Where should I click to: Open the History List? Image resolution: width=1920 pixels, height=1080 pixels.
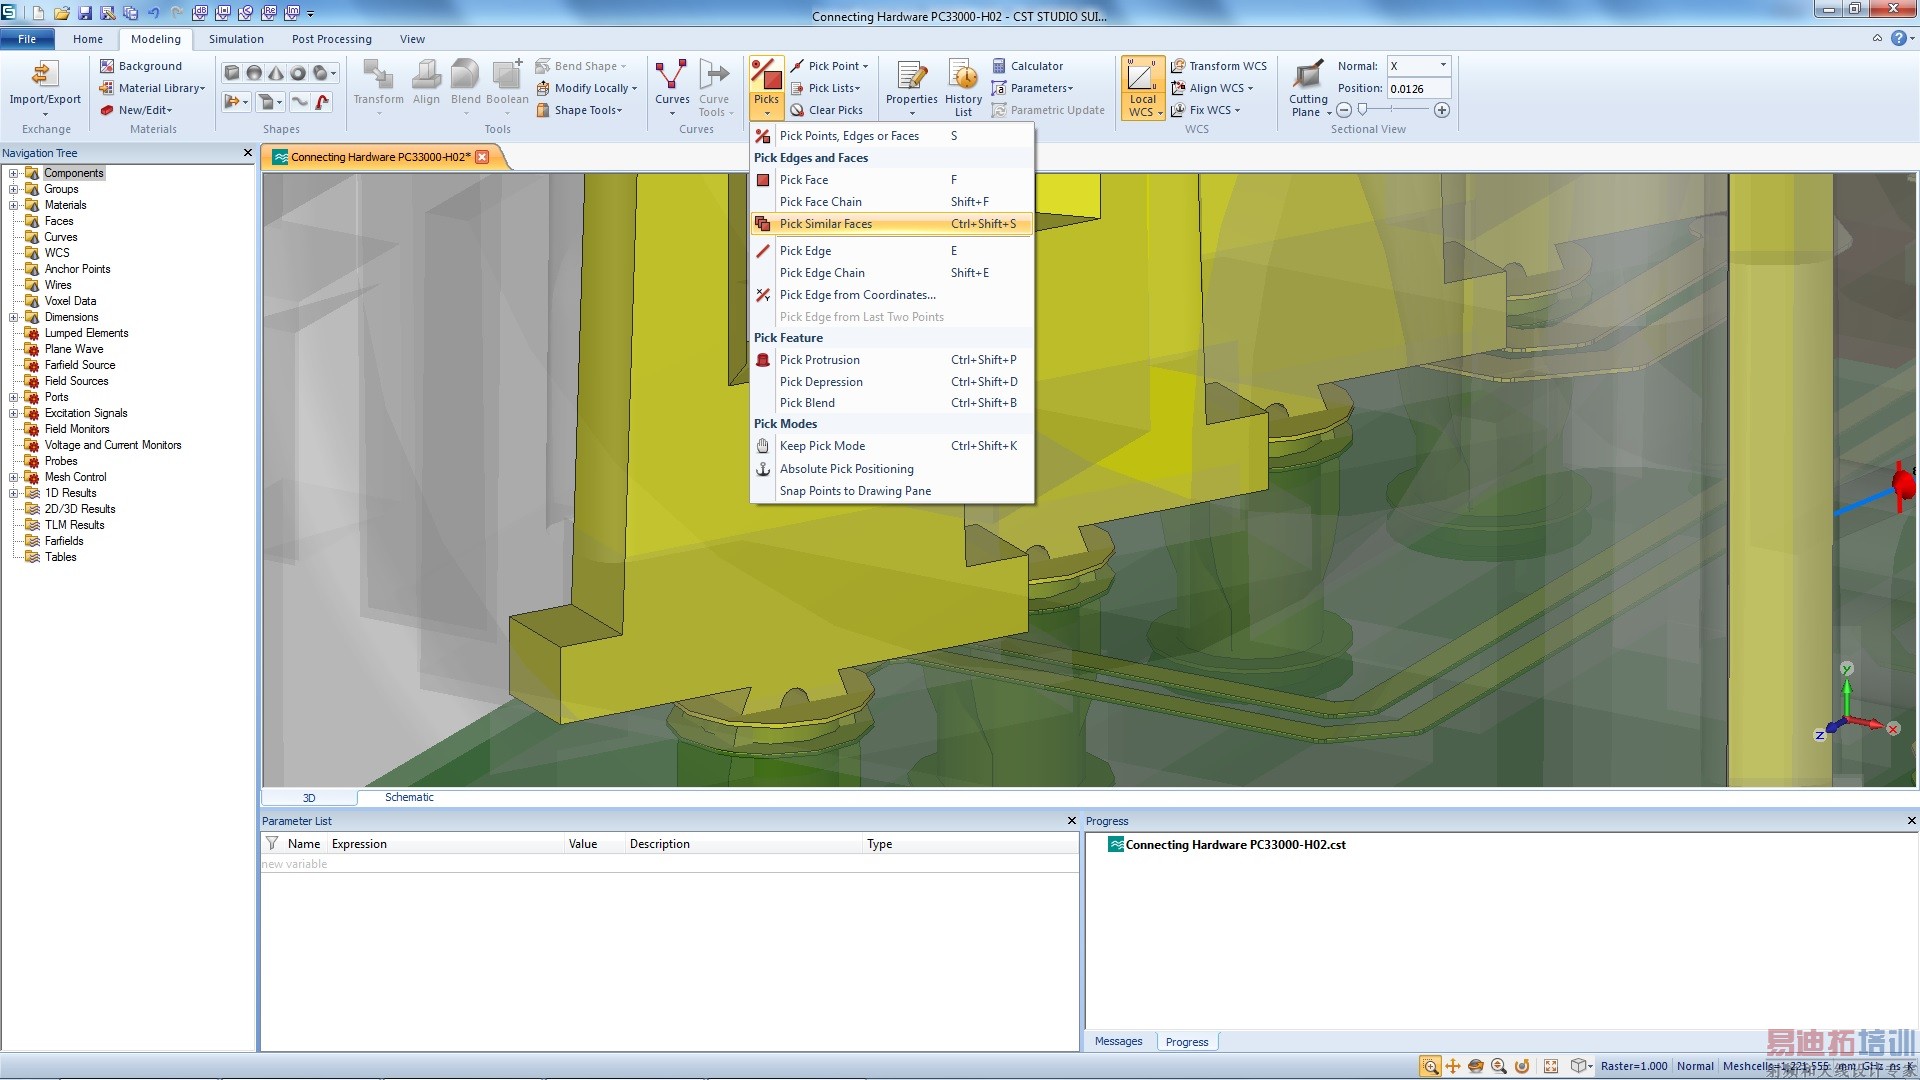point(963,76)
